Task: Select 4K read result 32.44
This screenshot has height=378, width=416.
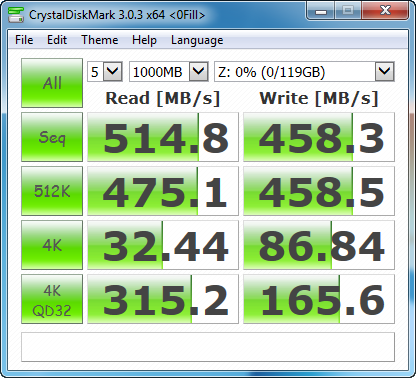Action: [x=163, y=245]
